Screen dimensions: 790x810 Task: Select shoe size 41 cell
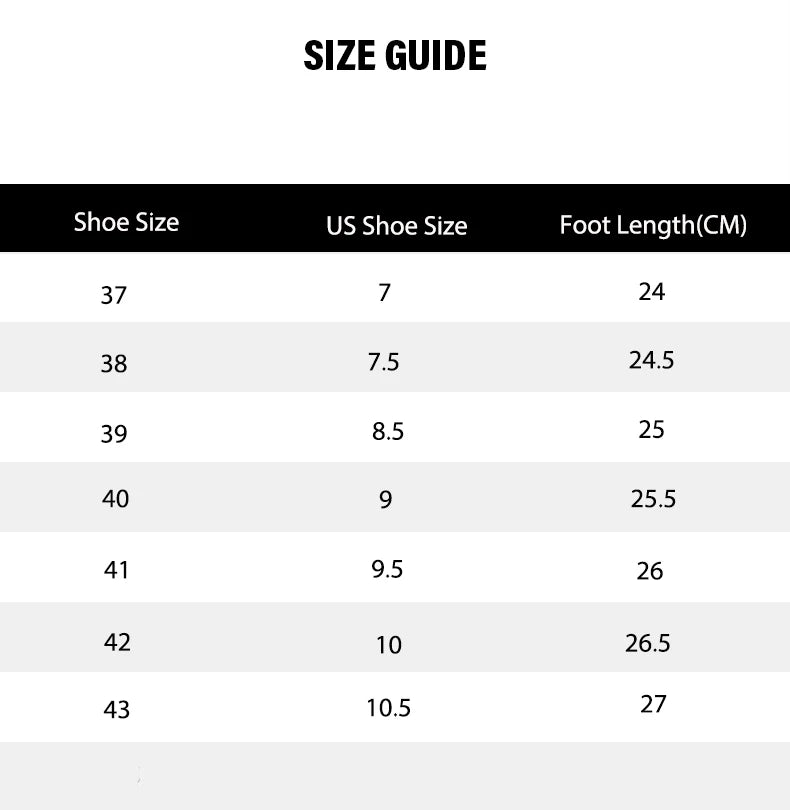(116, 570)
